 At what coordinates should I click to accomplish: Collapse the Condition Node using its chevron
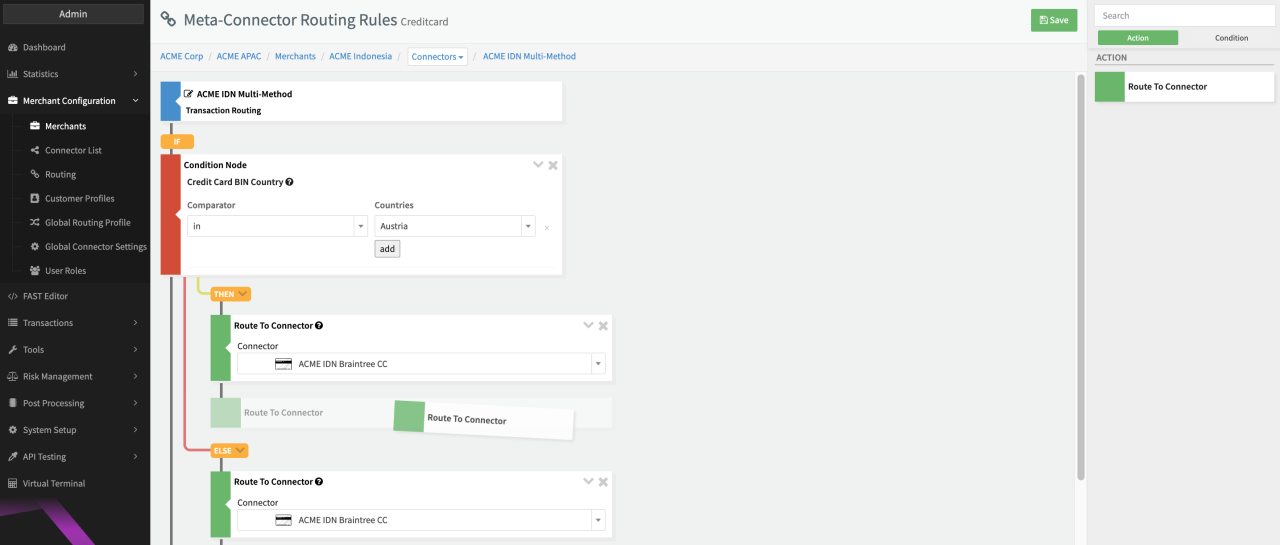tap(538, 165)
